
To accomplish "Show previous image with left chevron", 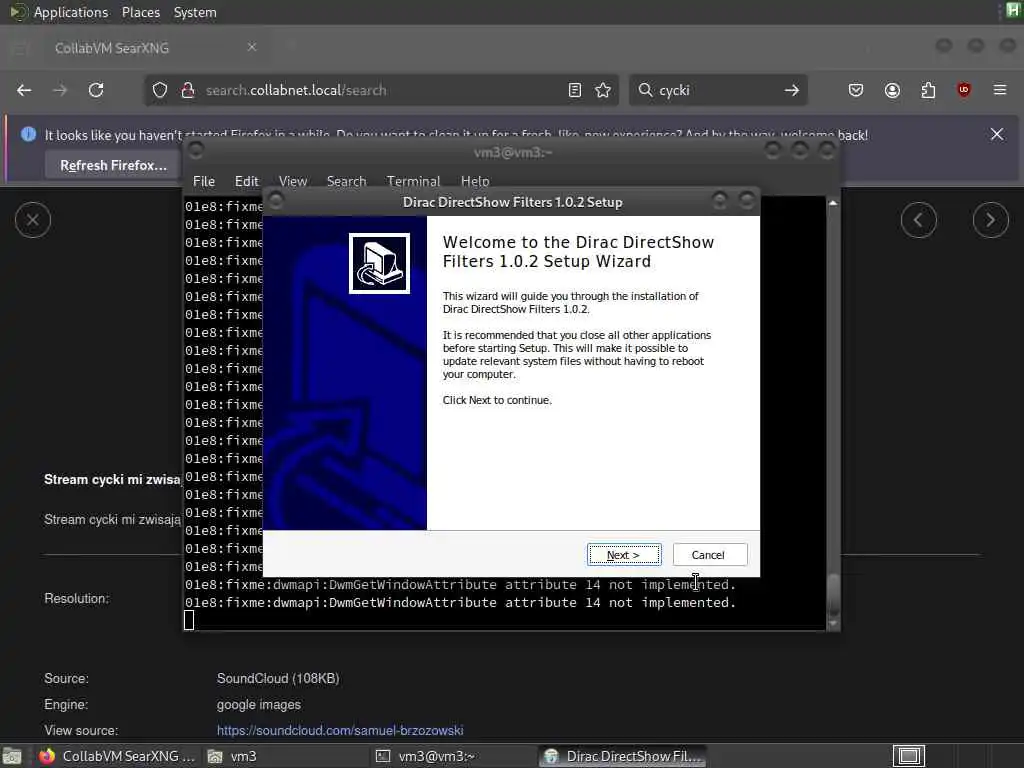I will [x=919, y=220].
